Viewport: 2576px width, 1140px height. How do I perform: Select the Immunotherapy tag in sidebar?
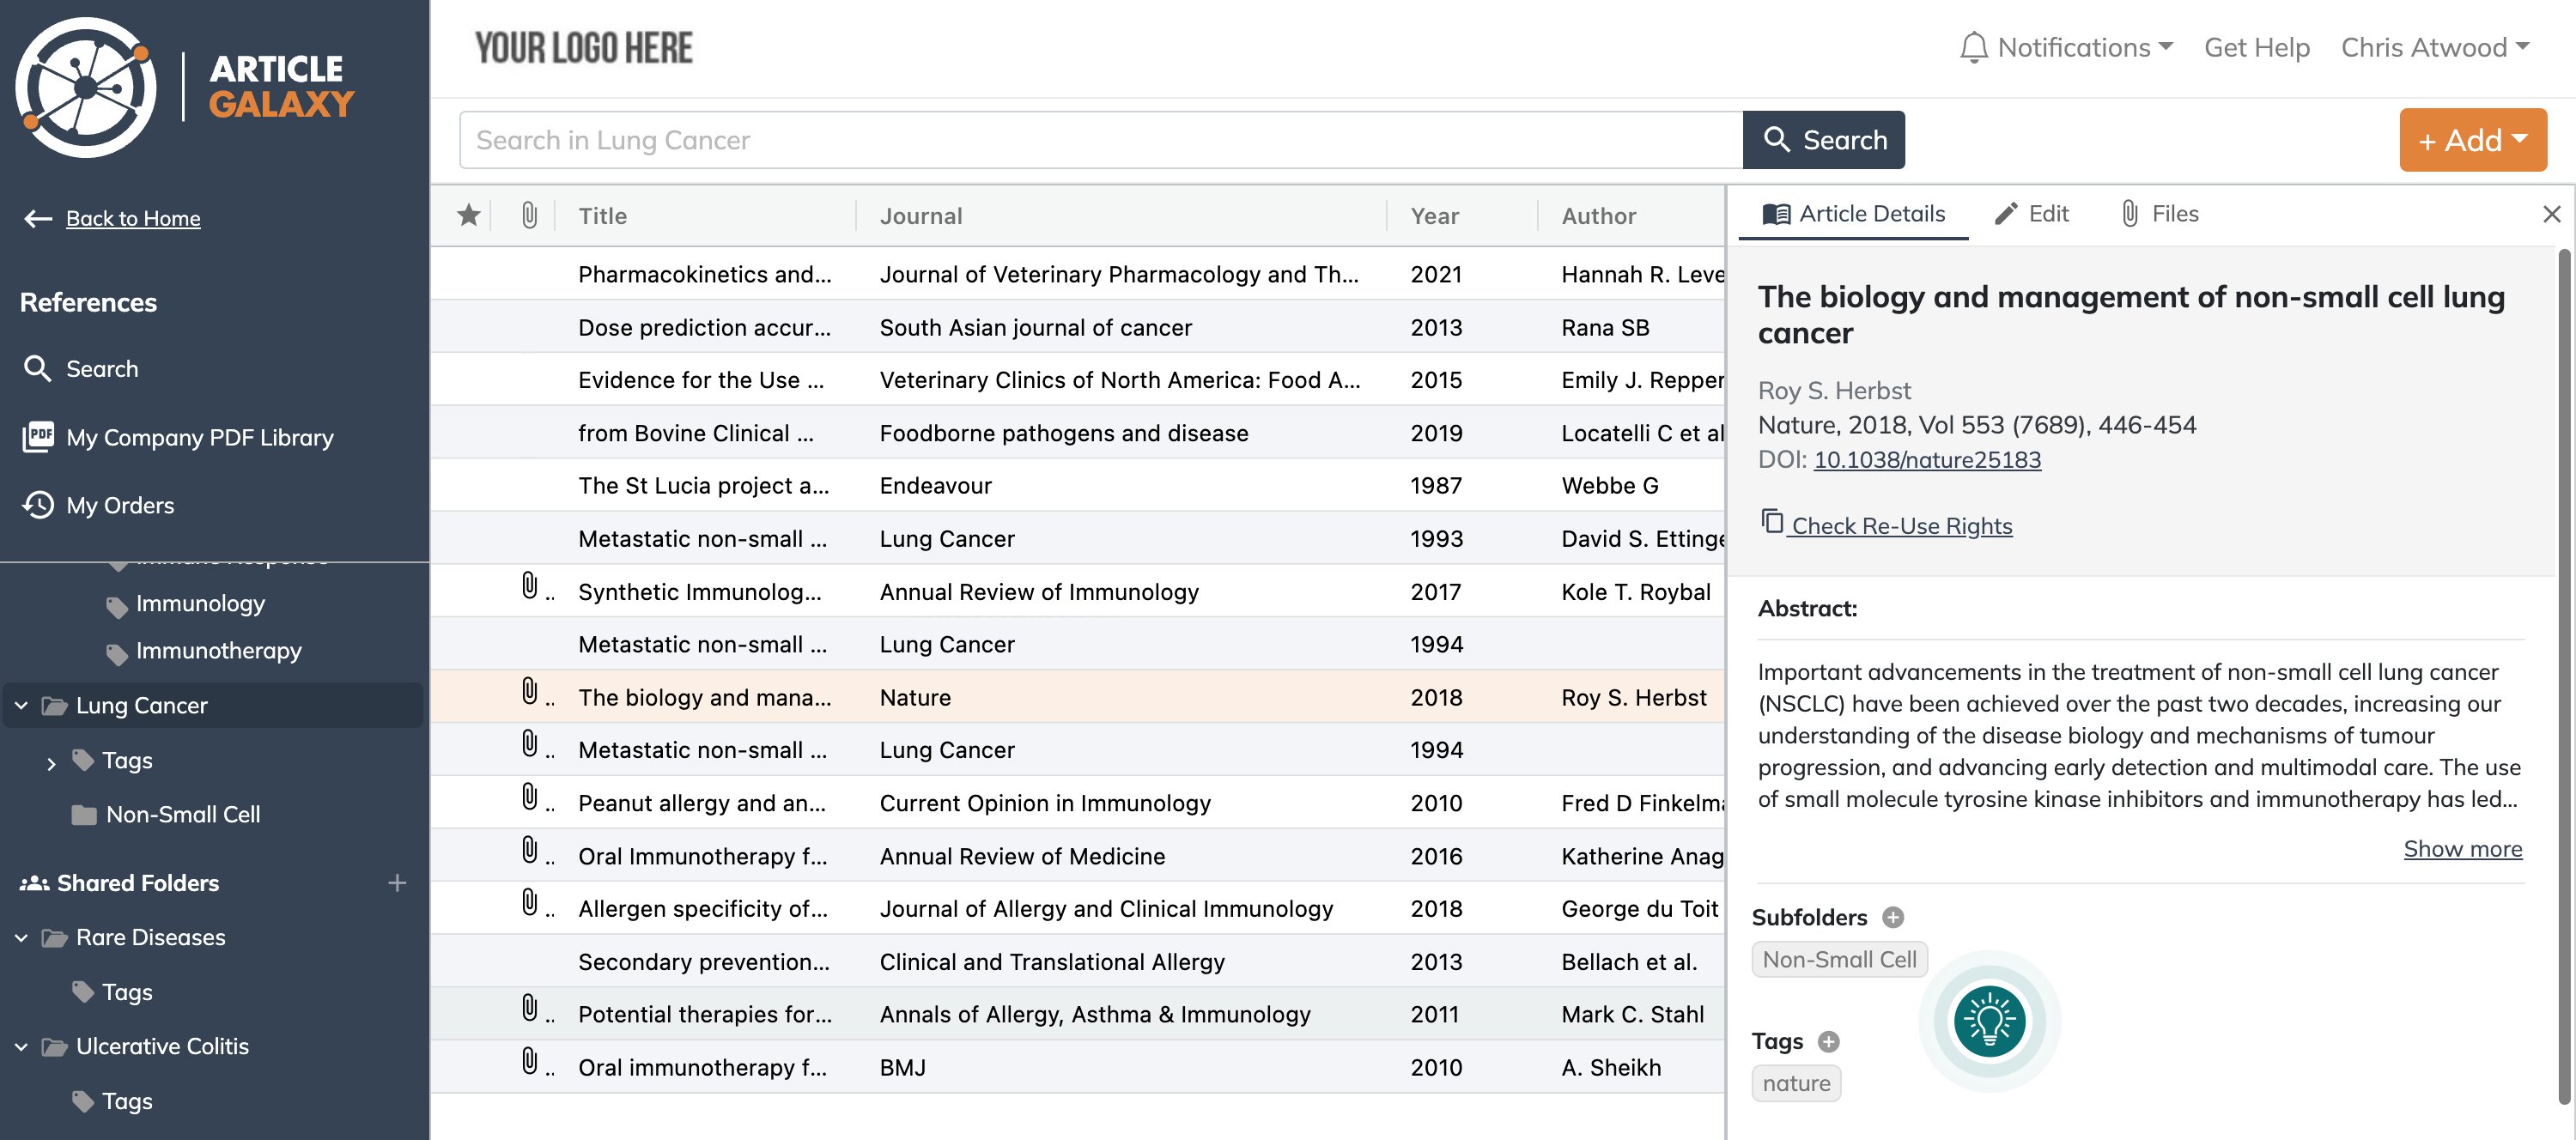tap(218, 651)
